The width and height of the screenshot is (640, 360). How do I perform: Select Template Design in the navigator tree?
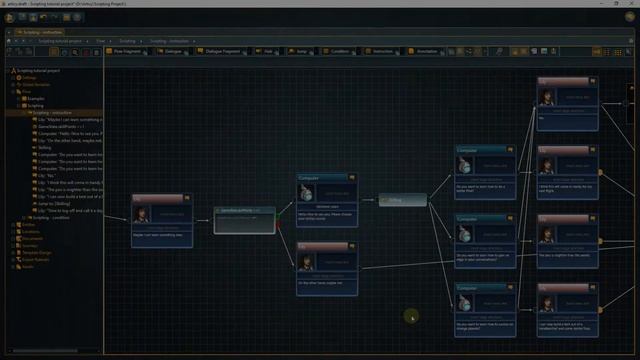tap(36, 253)
